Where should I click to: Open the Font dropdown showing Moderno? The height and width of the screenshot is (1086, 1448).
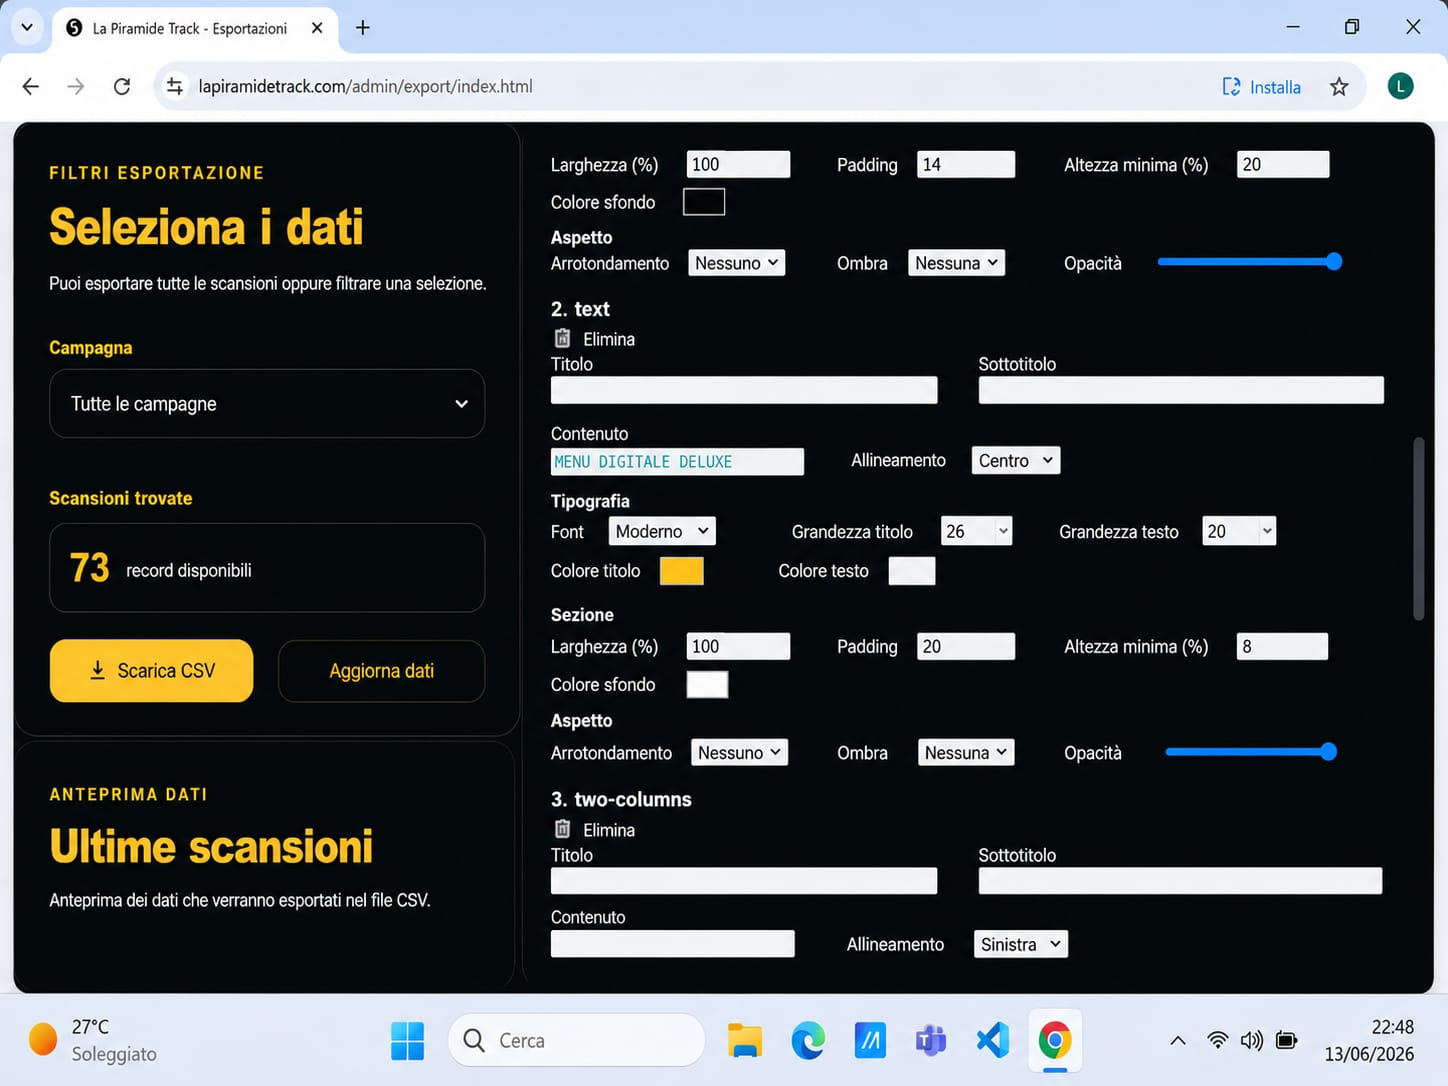pos(662,531)
